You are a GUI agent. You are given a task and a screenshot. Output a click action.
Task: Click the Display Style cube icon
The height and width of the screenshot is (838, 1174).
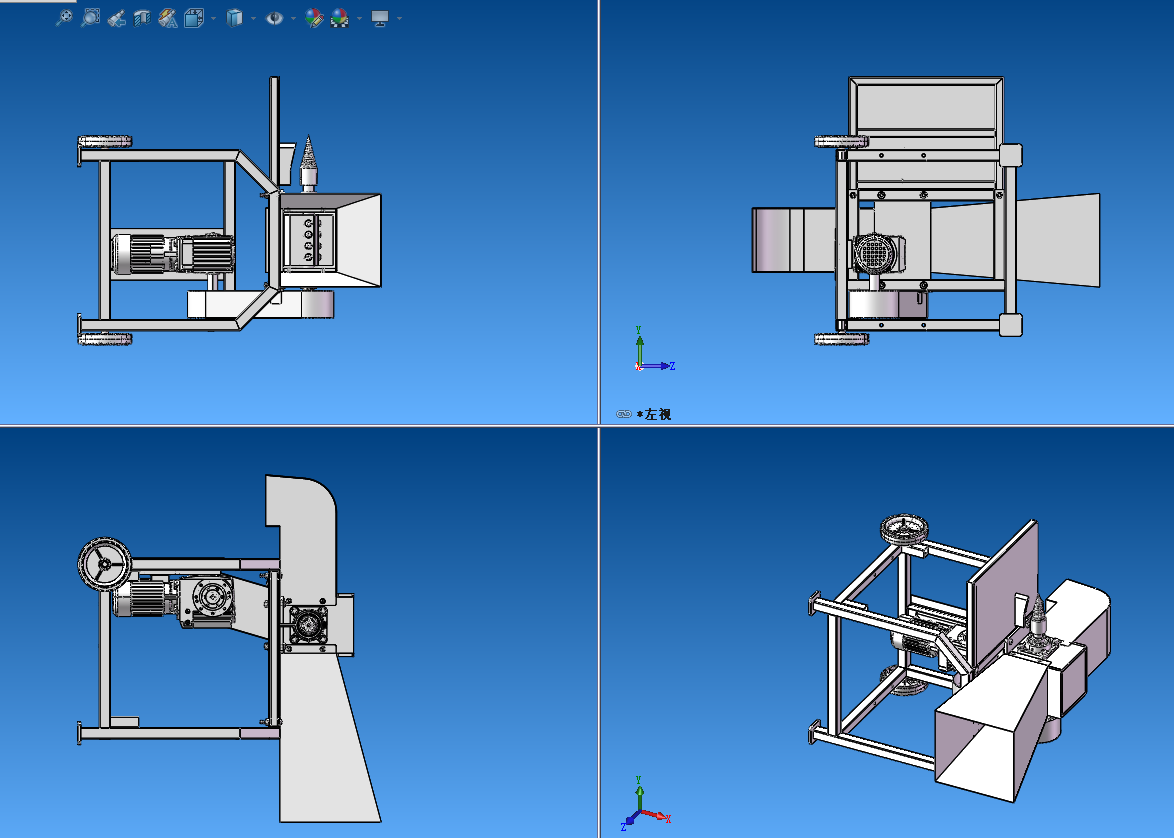[x=235, y=18]
